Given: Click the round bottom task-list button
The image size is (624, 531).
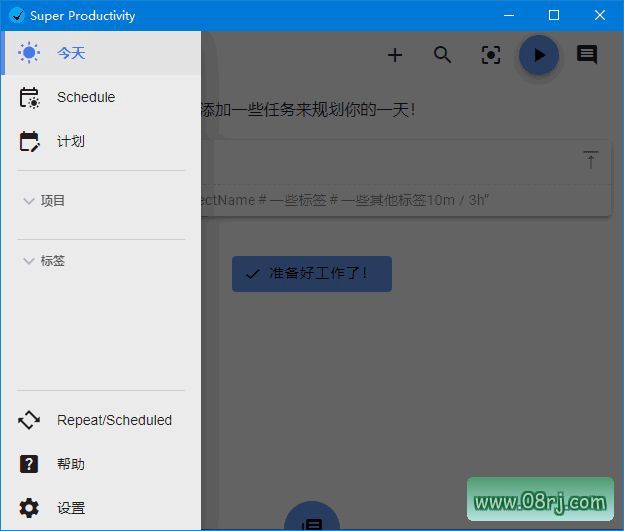Looking at the screenshot, I should click(x=312, y=516).
